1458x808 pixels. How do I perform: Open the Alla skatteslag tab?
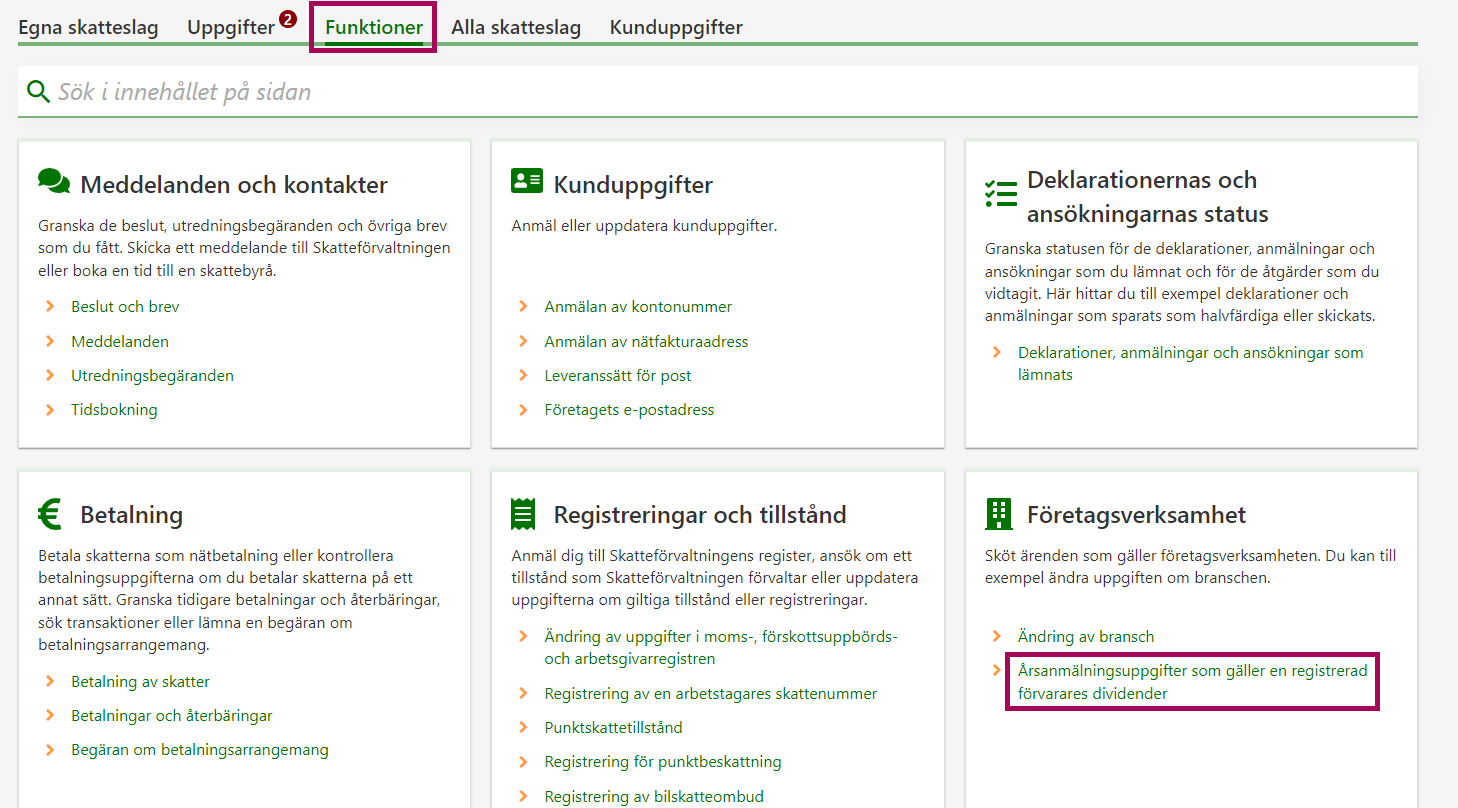click(515, 28)
